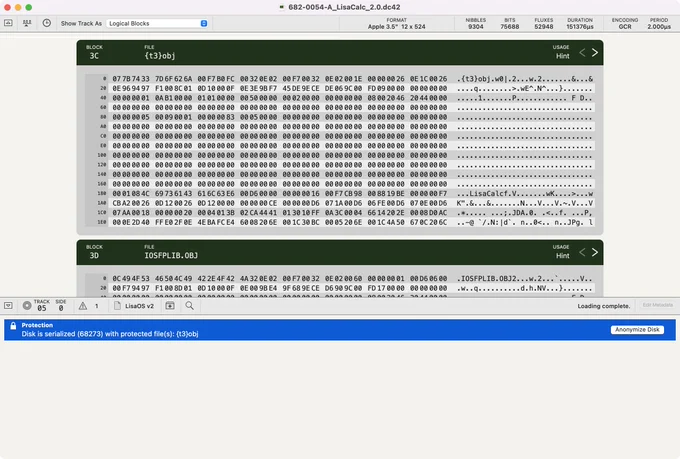Viewport: 680px width, 459px height.
Task: Open the Show Track As dropdown
Action: point(158,23)
